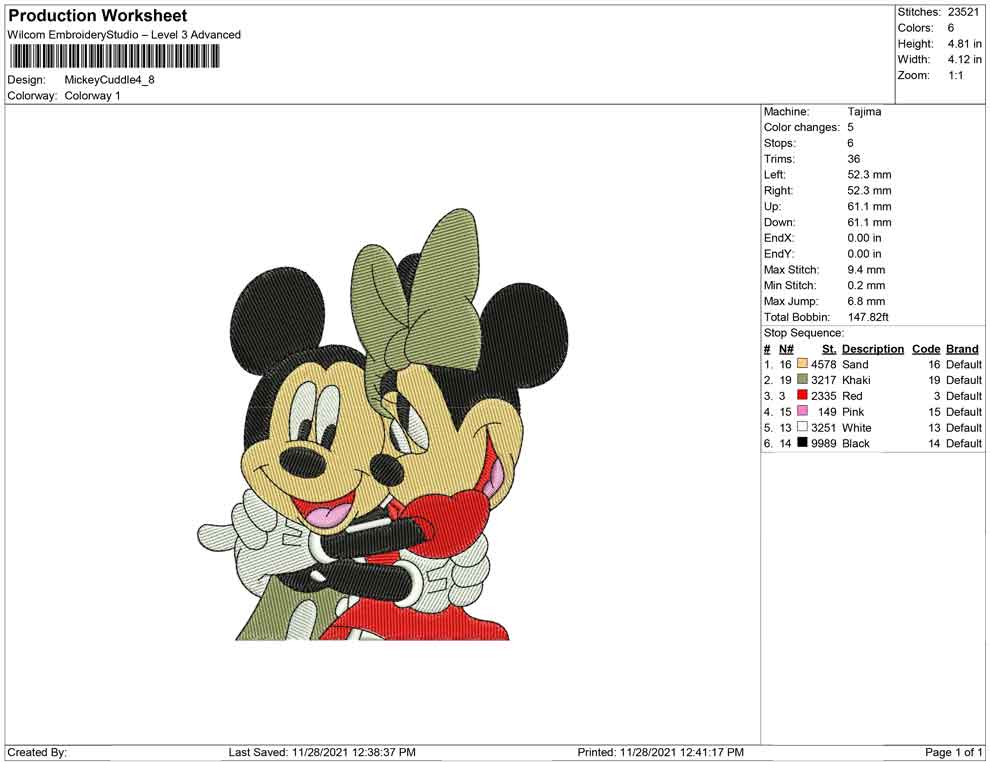This screenshot has width=990, height=762.
Task: Click the 'Production Worksheet' title
Action: coord(97,16)
